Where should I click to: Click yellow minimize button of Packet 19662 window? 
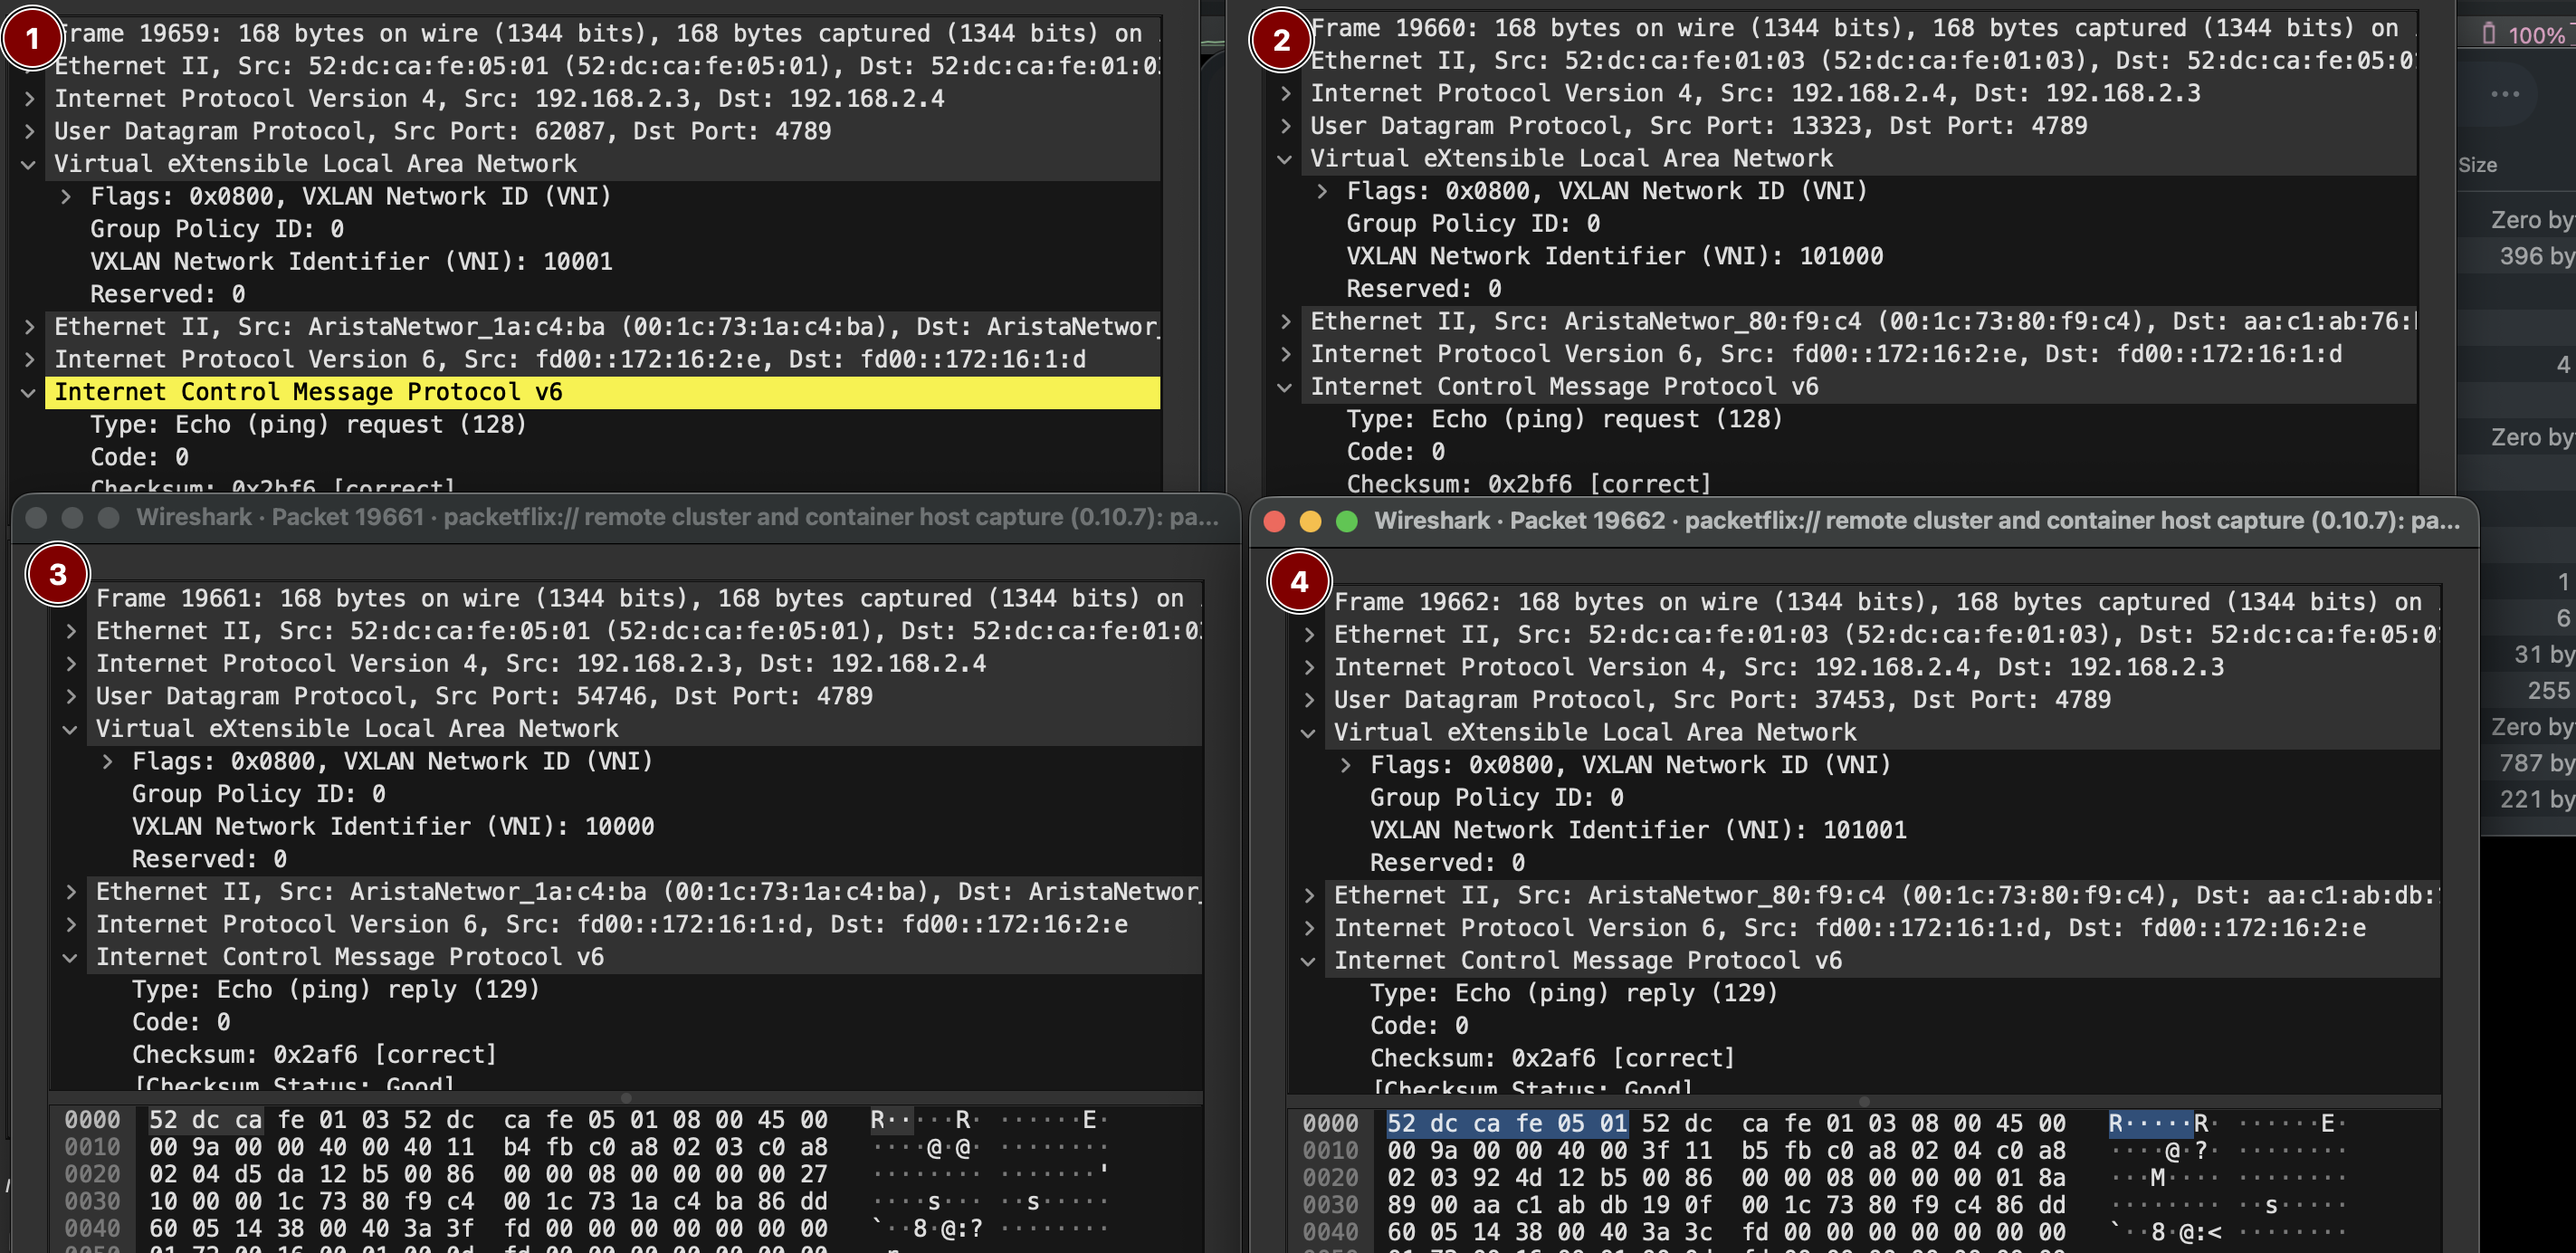click(1310, 521)
